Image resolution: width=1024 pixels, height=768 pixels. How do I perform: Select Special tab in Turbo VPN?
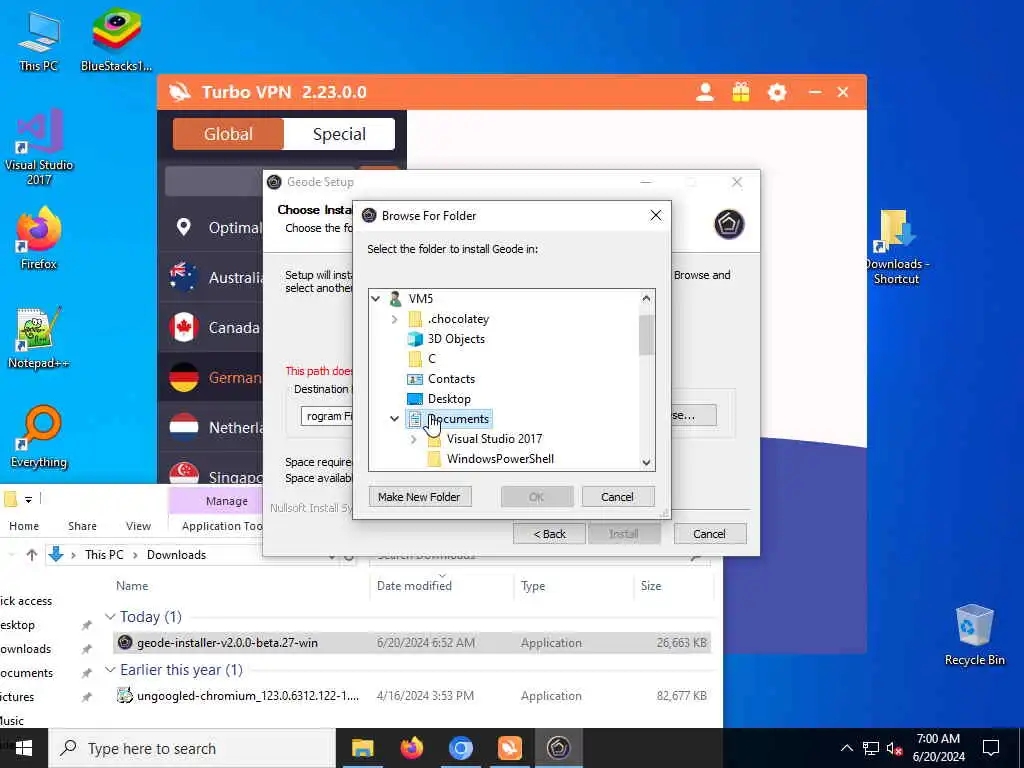click(339, 134)
